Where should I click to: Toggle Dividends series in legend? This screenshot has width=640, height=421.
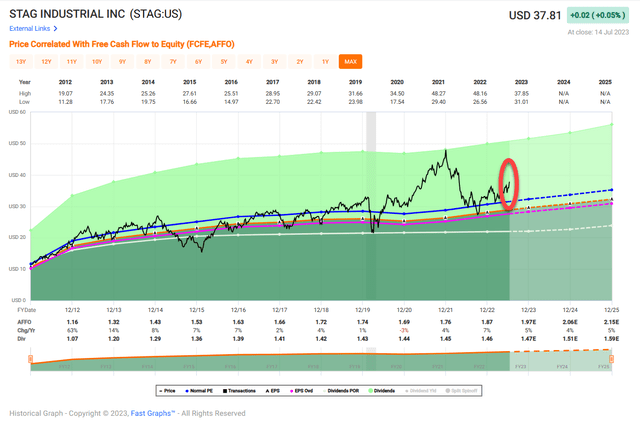click(x=382, y=391)
